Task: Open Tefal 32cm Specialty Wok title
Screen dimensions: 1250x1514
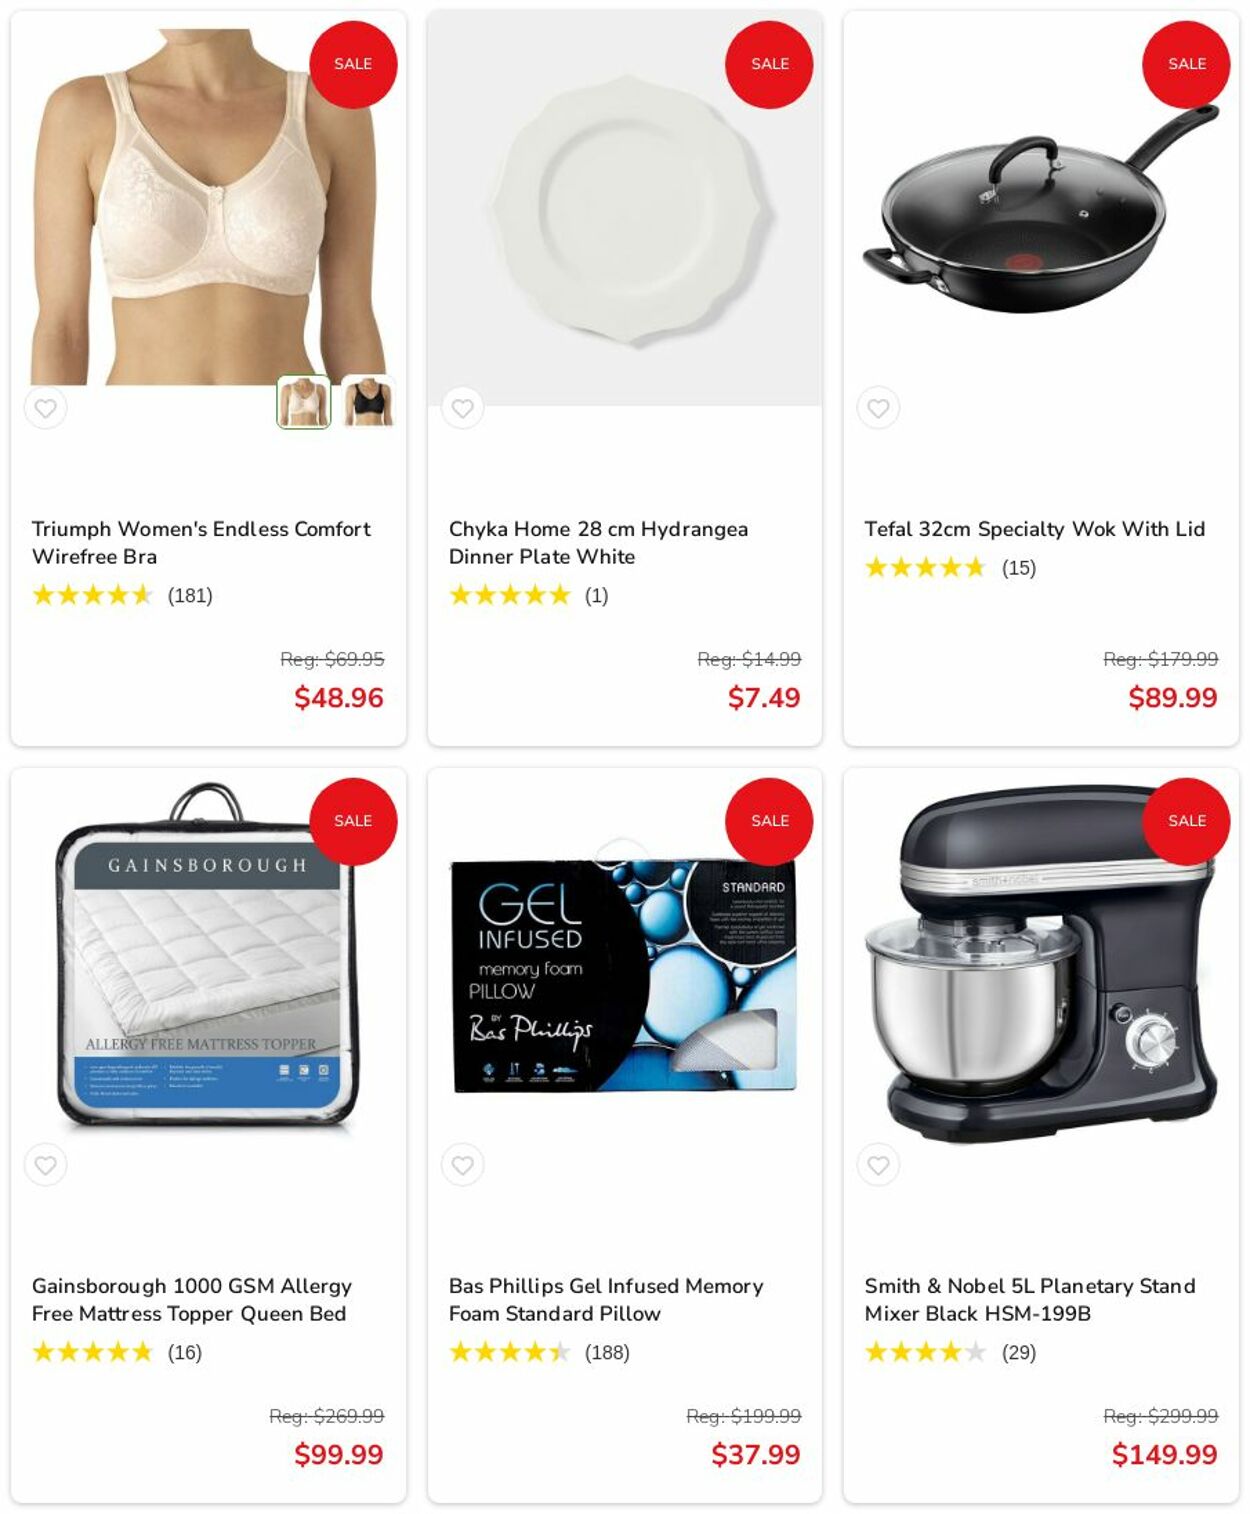Action: (1035, 529)
